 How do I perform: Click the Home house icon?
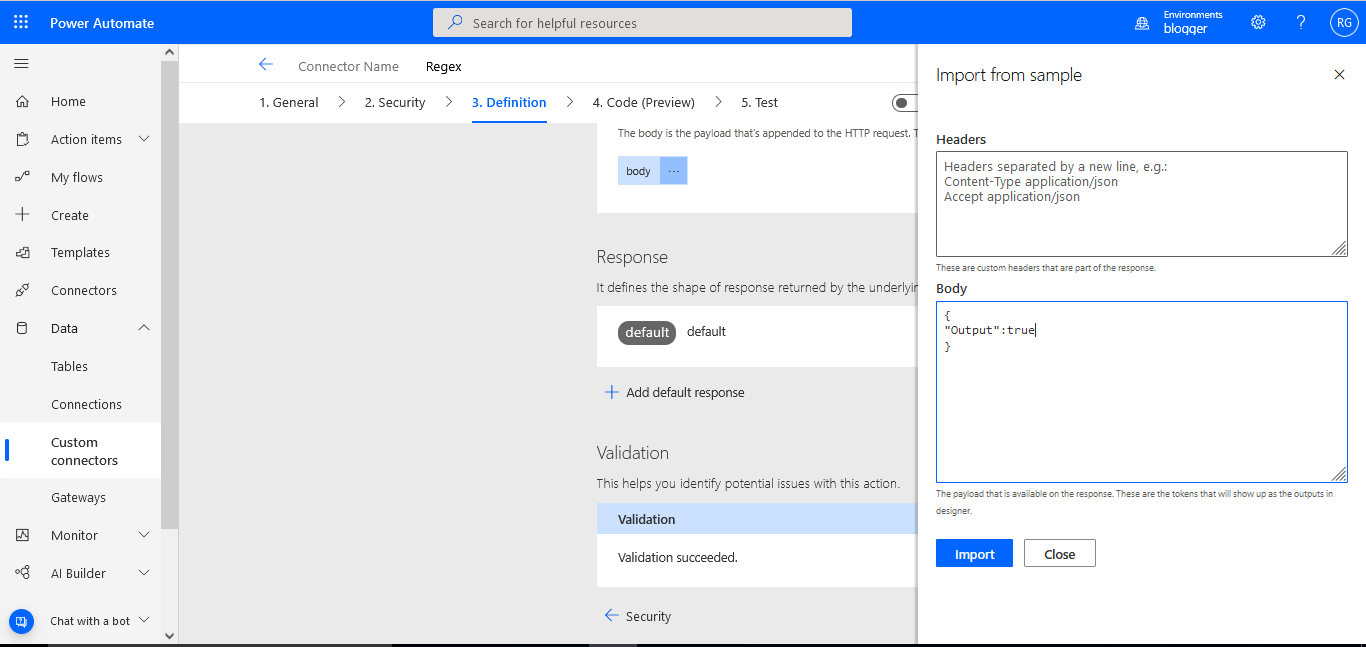tap(23, 102)
